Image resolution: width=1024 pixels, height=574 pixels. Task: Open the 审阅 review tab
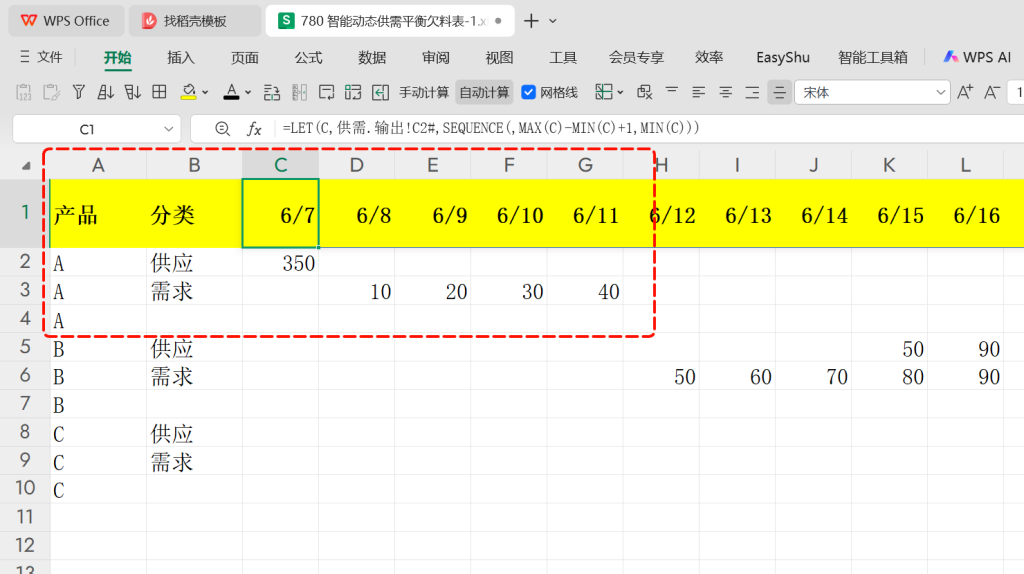(x=436, y=57)
